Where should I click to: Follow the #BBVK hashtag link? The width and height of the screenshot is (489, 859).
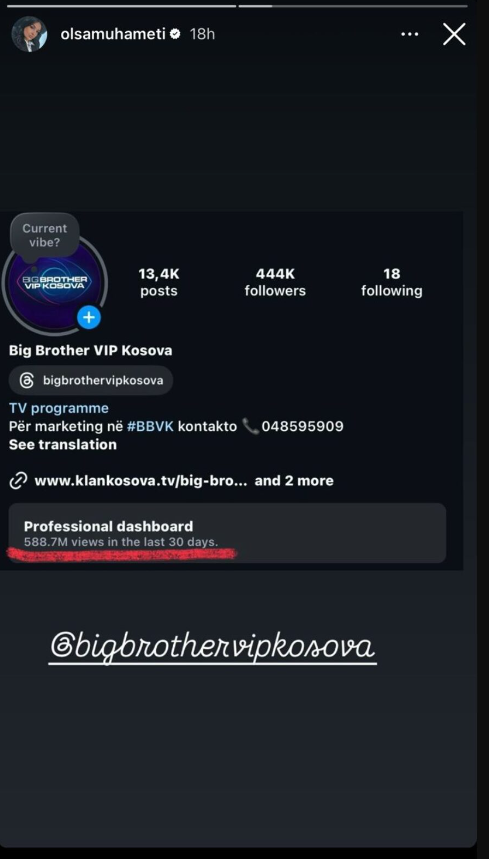(x=150, y=426)
